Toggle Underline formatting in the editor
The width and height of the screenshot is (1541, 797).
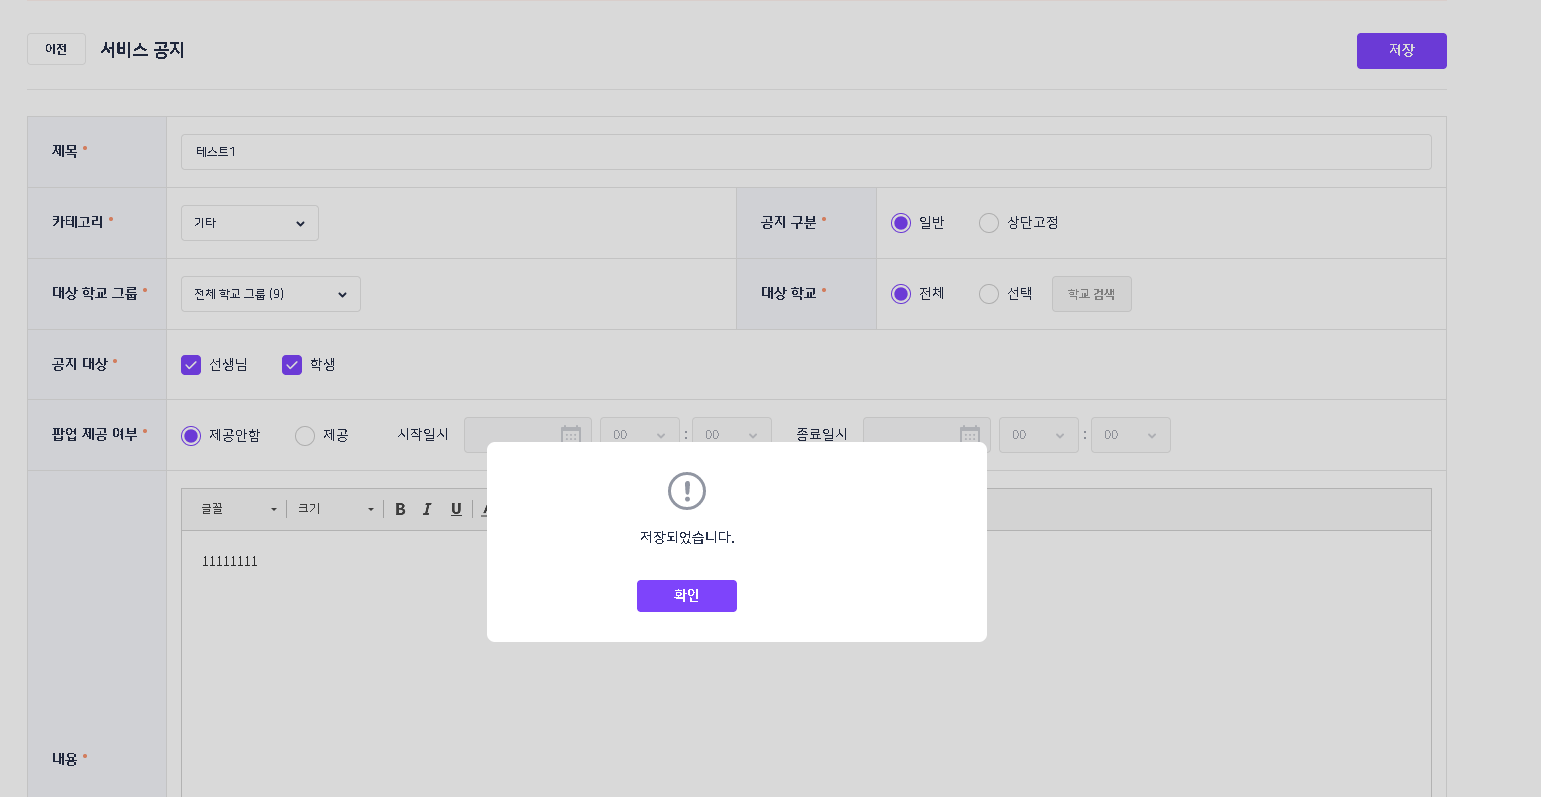456,509
